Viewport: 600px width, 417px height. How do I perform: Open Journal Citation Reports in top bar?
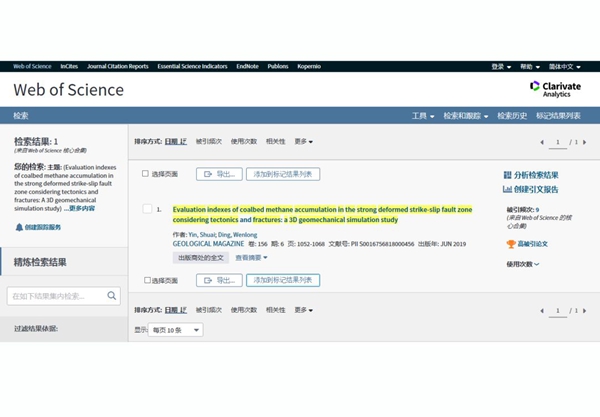117,66
